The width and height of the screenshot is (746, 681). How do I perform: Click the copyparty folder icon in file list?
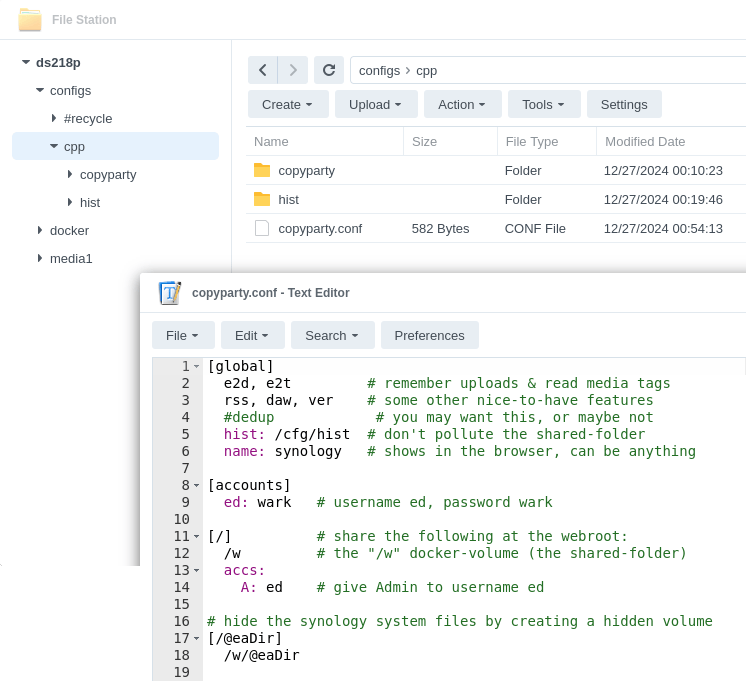pos(262,170)
